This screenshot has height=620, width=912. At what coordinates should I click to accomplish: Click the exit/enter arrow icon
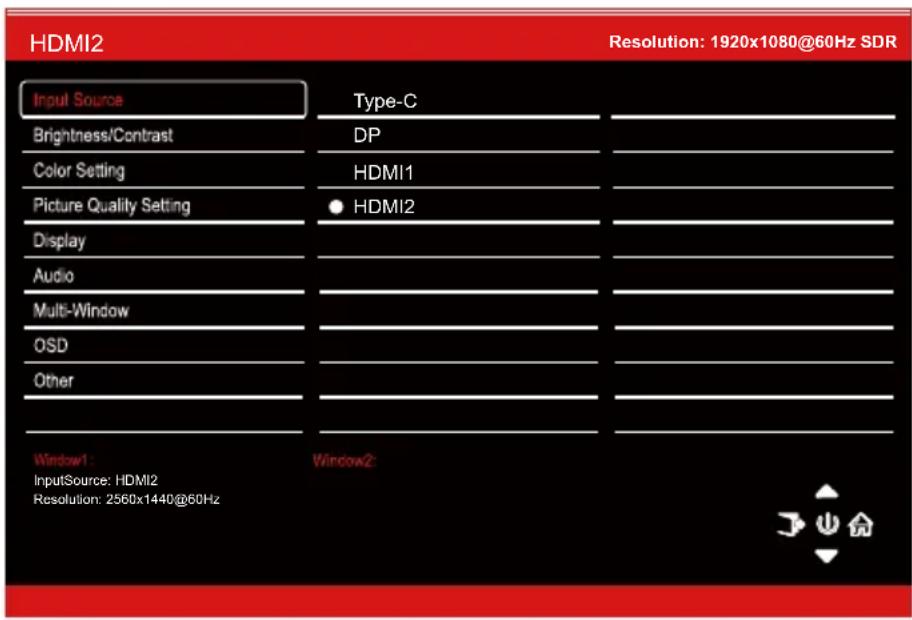pyautogui.click(x=791, y=524)
